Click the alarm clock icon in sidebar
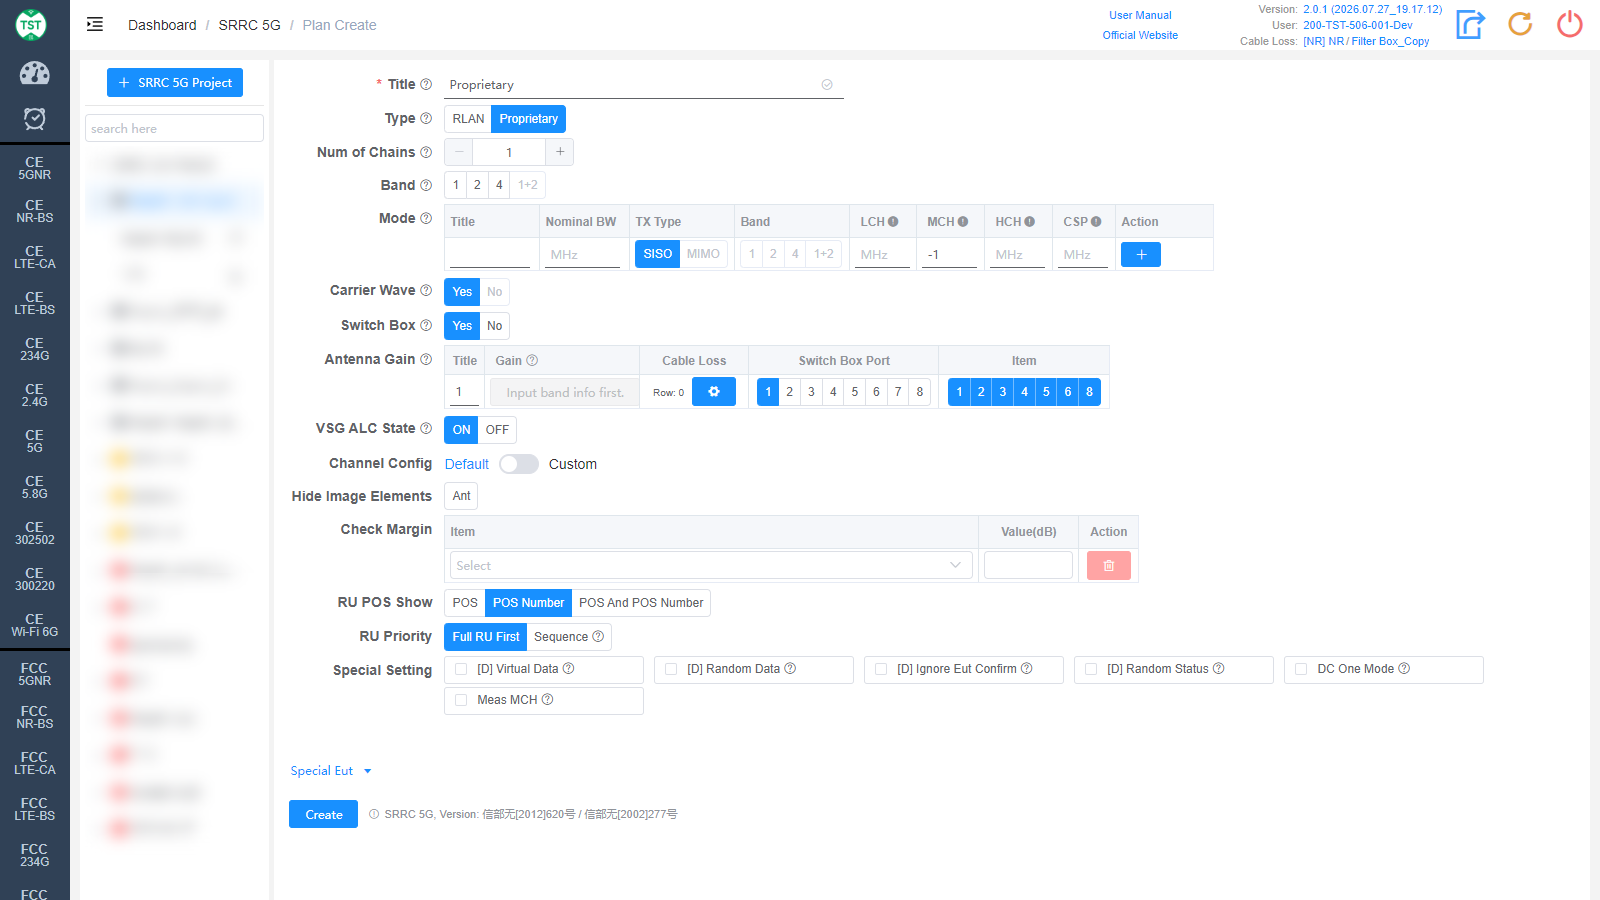Viewport: 1600px width, 900px height. 34,119
